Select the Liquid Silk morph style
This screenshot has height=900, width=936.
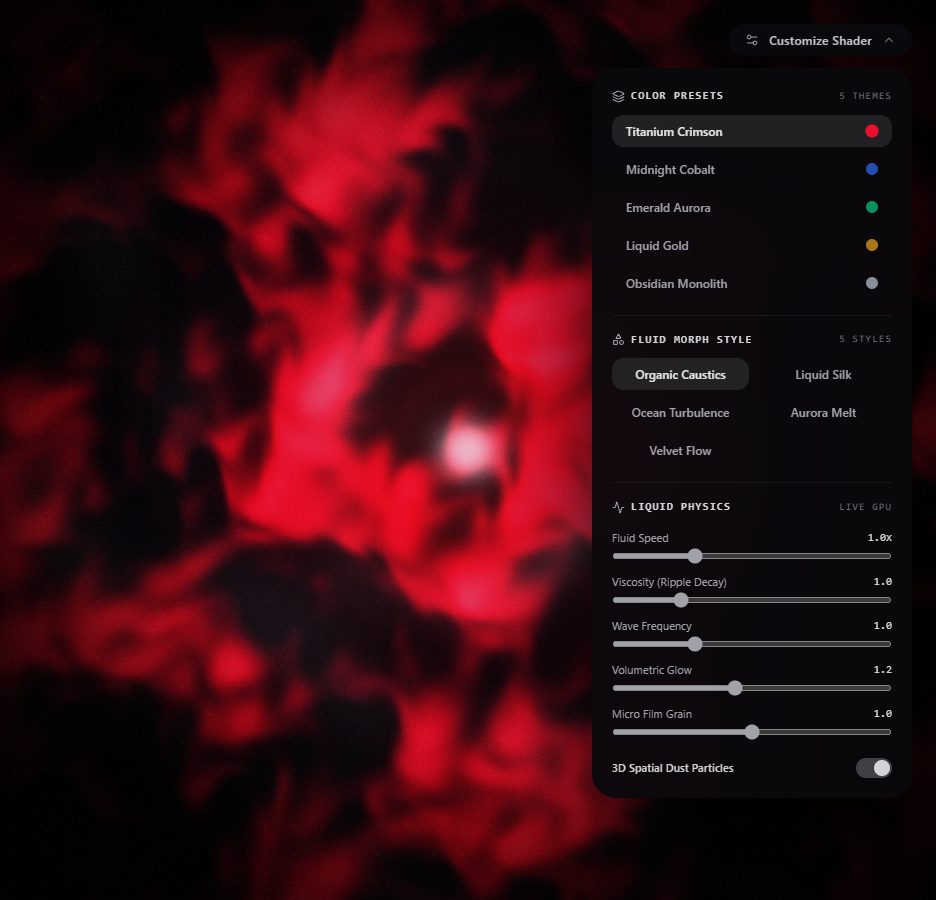point(823,374)
